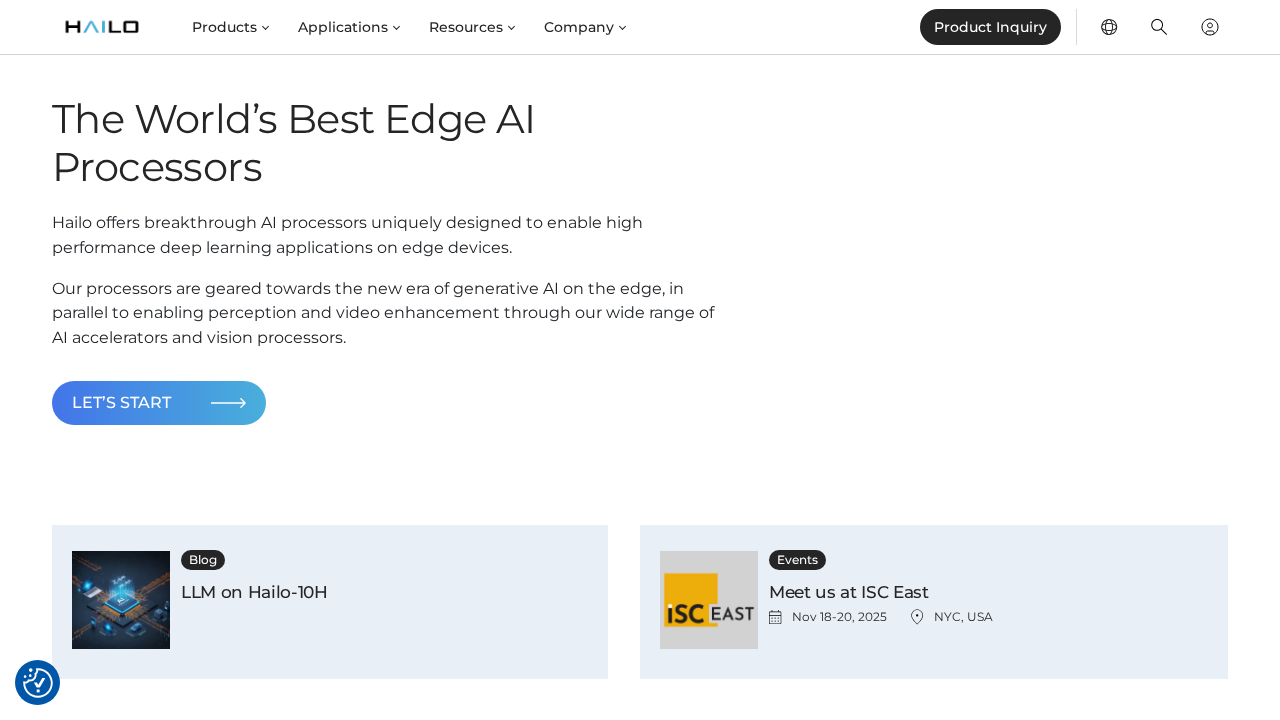Expand the Applications dropdown menu
Image resolution: width=1280 pixels, height=720 pixels.
(349, 27)
